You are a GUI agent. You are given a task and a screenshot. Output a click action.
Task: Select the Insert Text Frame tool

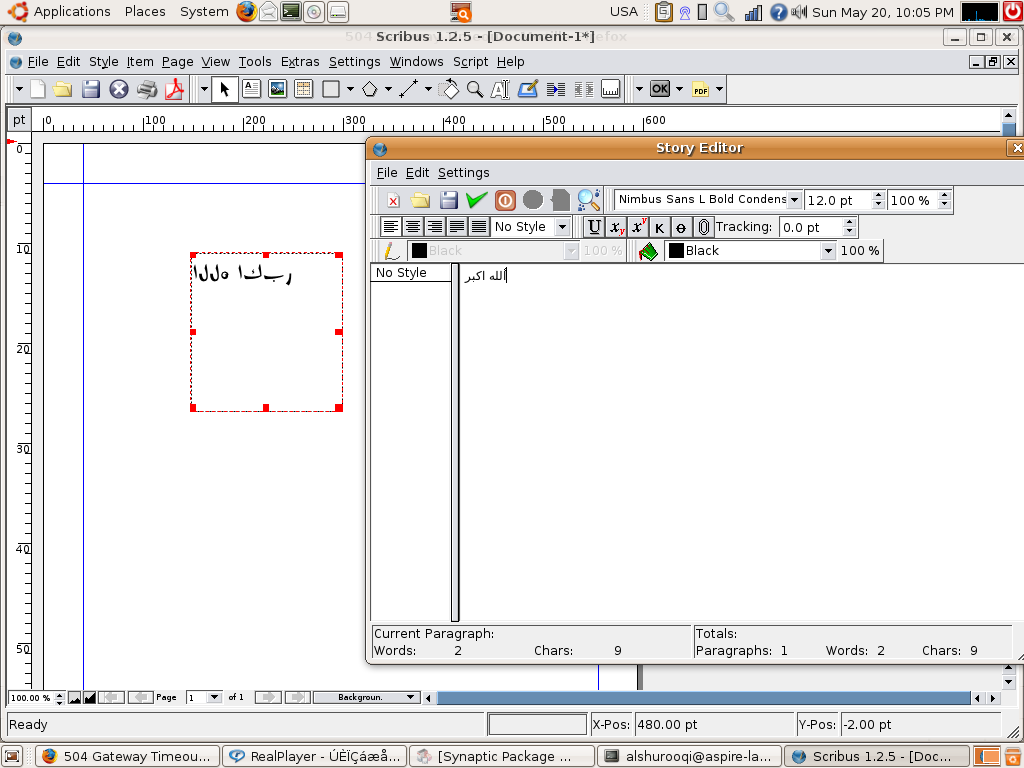point(251,89)
